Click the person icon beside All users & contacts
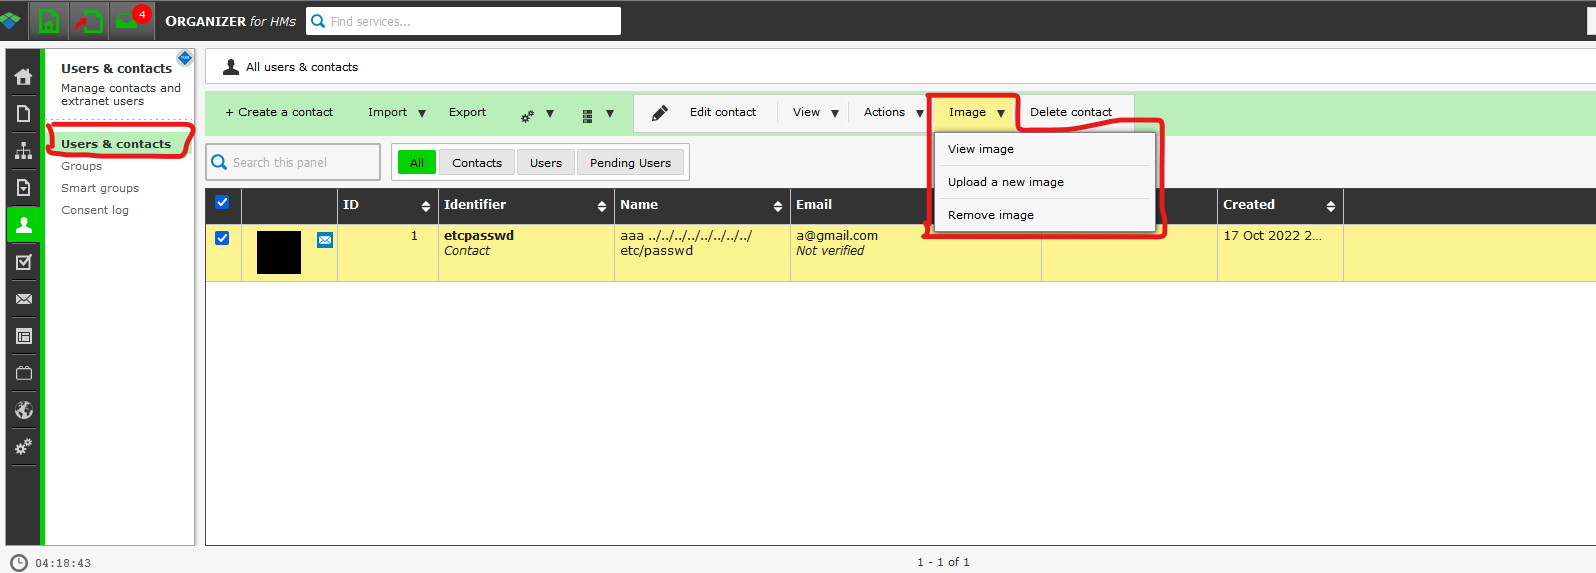This screenshot has height=573, width=1596. [231, 67]
